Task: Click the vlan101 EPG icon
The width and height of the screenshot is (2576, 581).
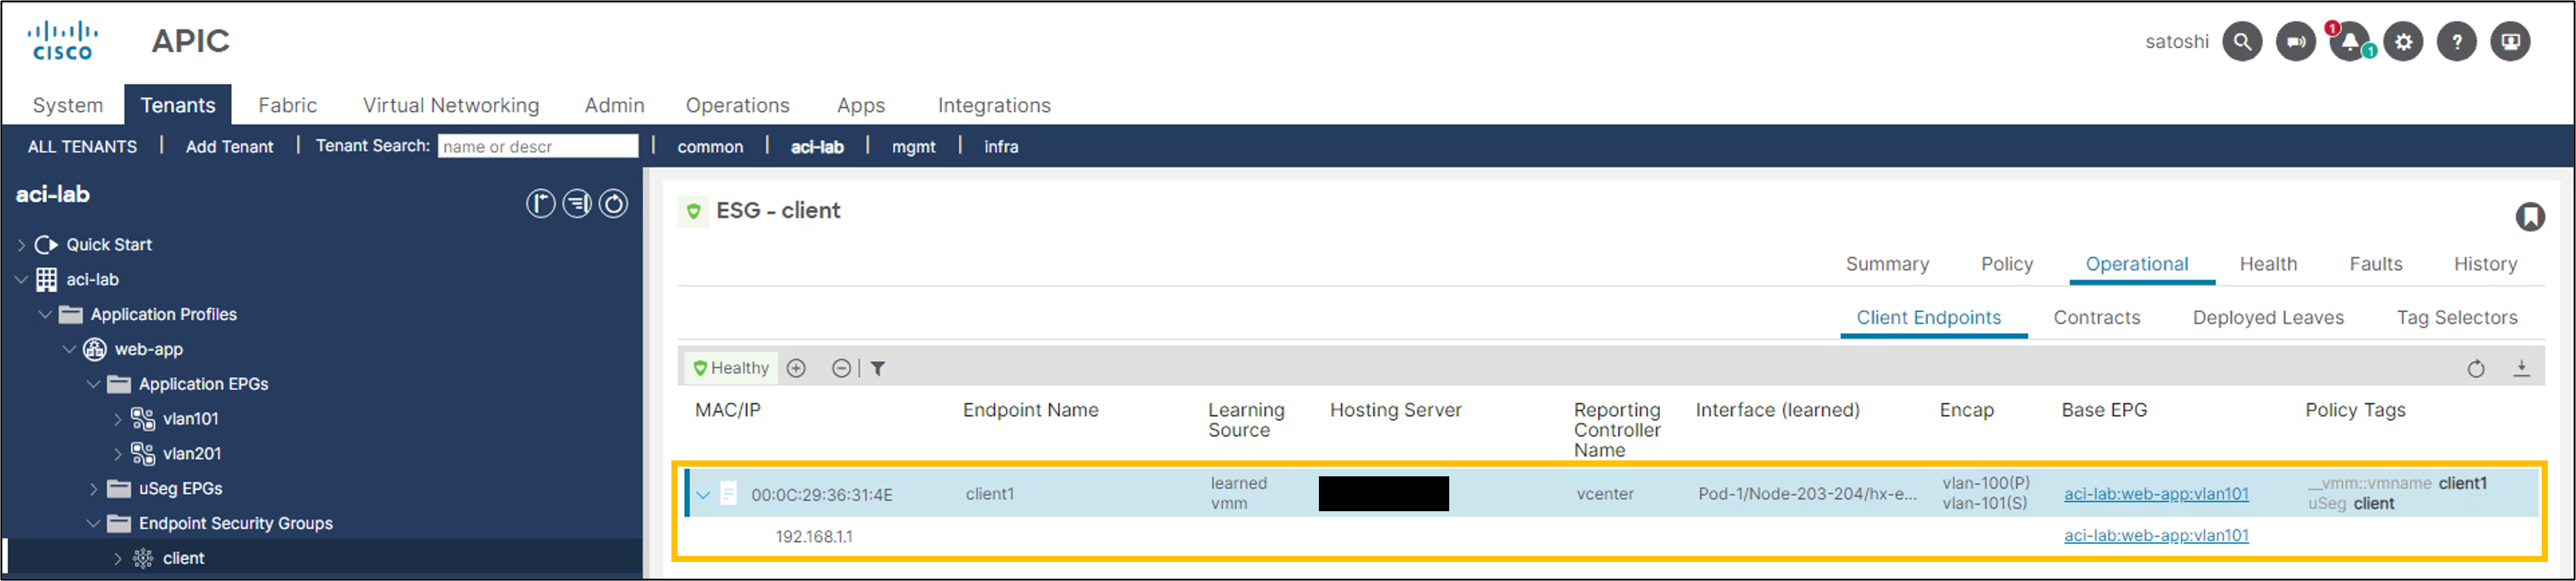Action: (143, 419)
